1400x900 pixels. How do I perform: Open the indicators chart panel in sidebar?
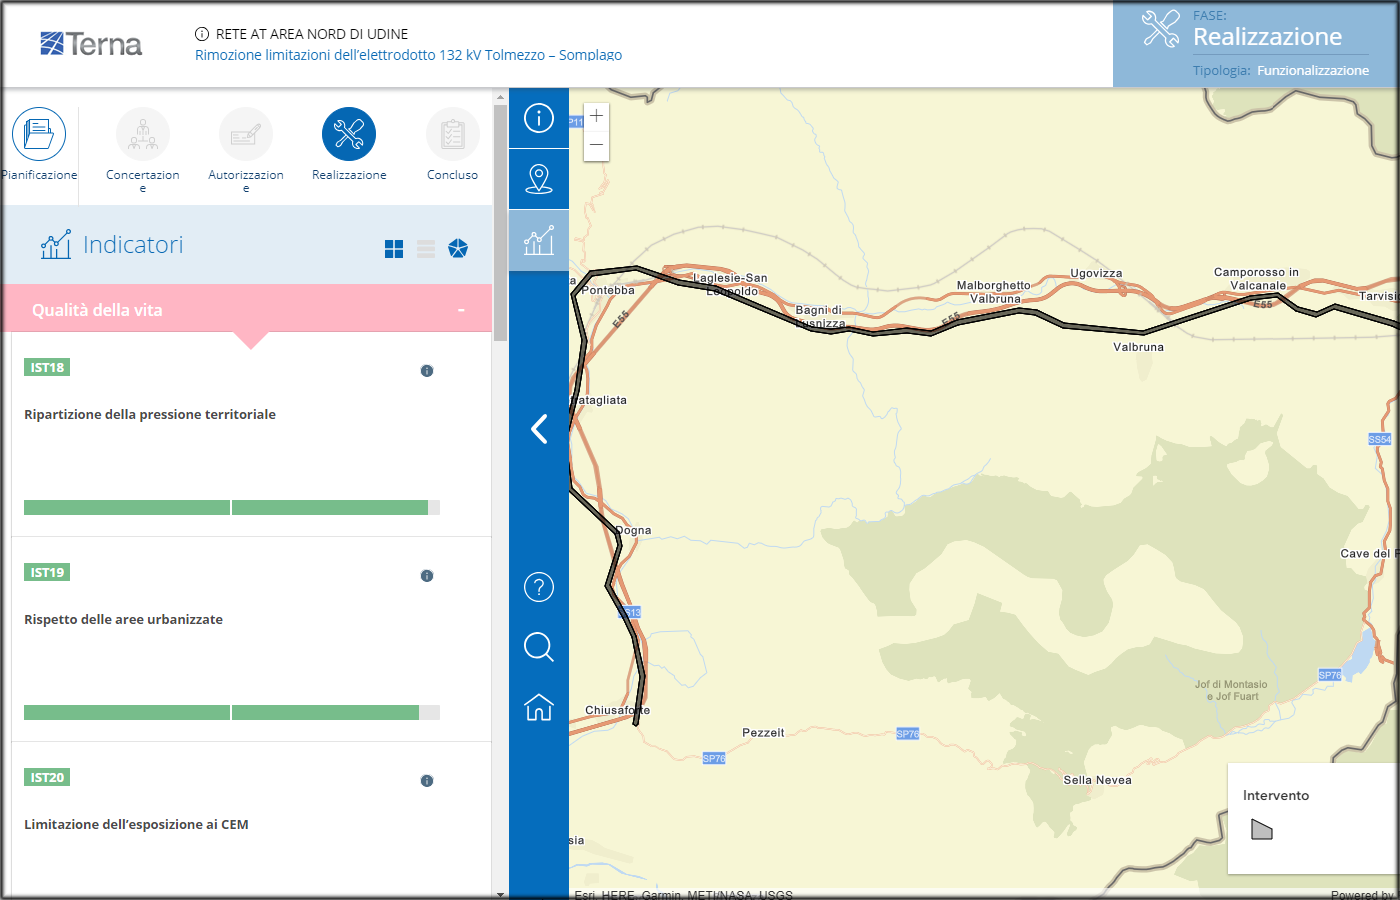pos(539,240)
